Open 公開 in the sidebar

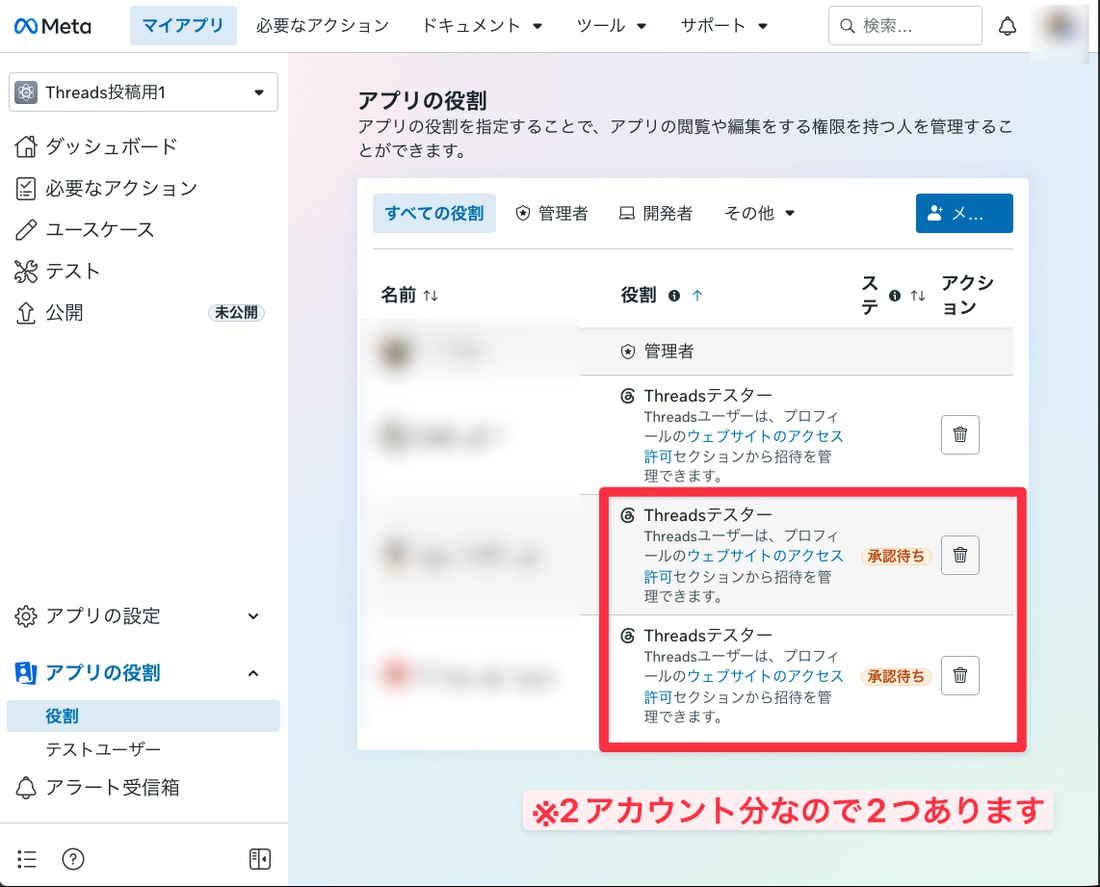(x=65, y=312)
